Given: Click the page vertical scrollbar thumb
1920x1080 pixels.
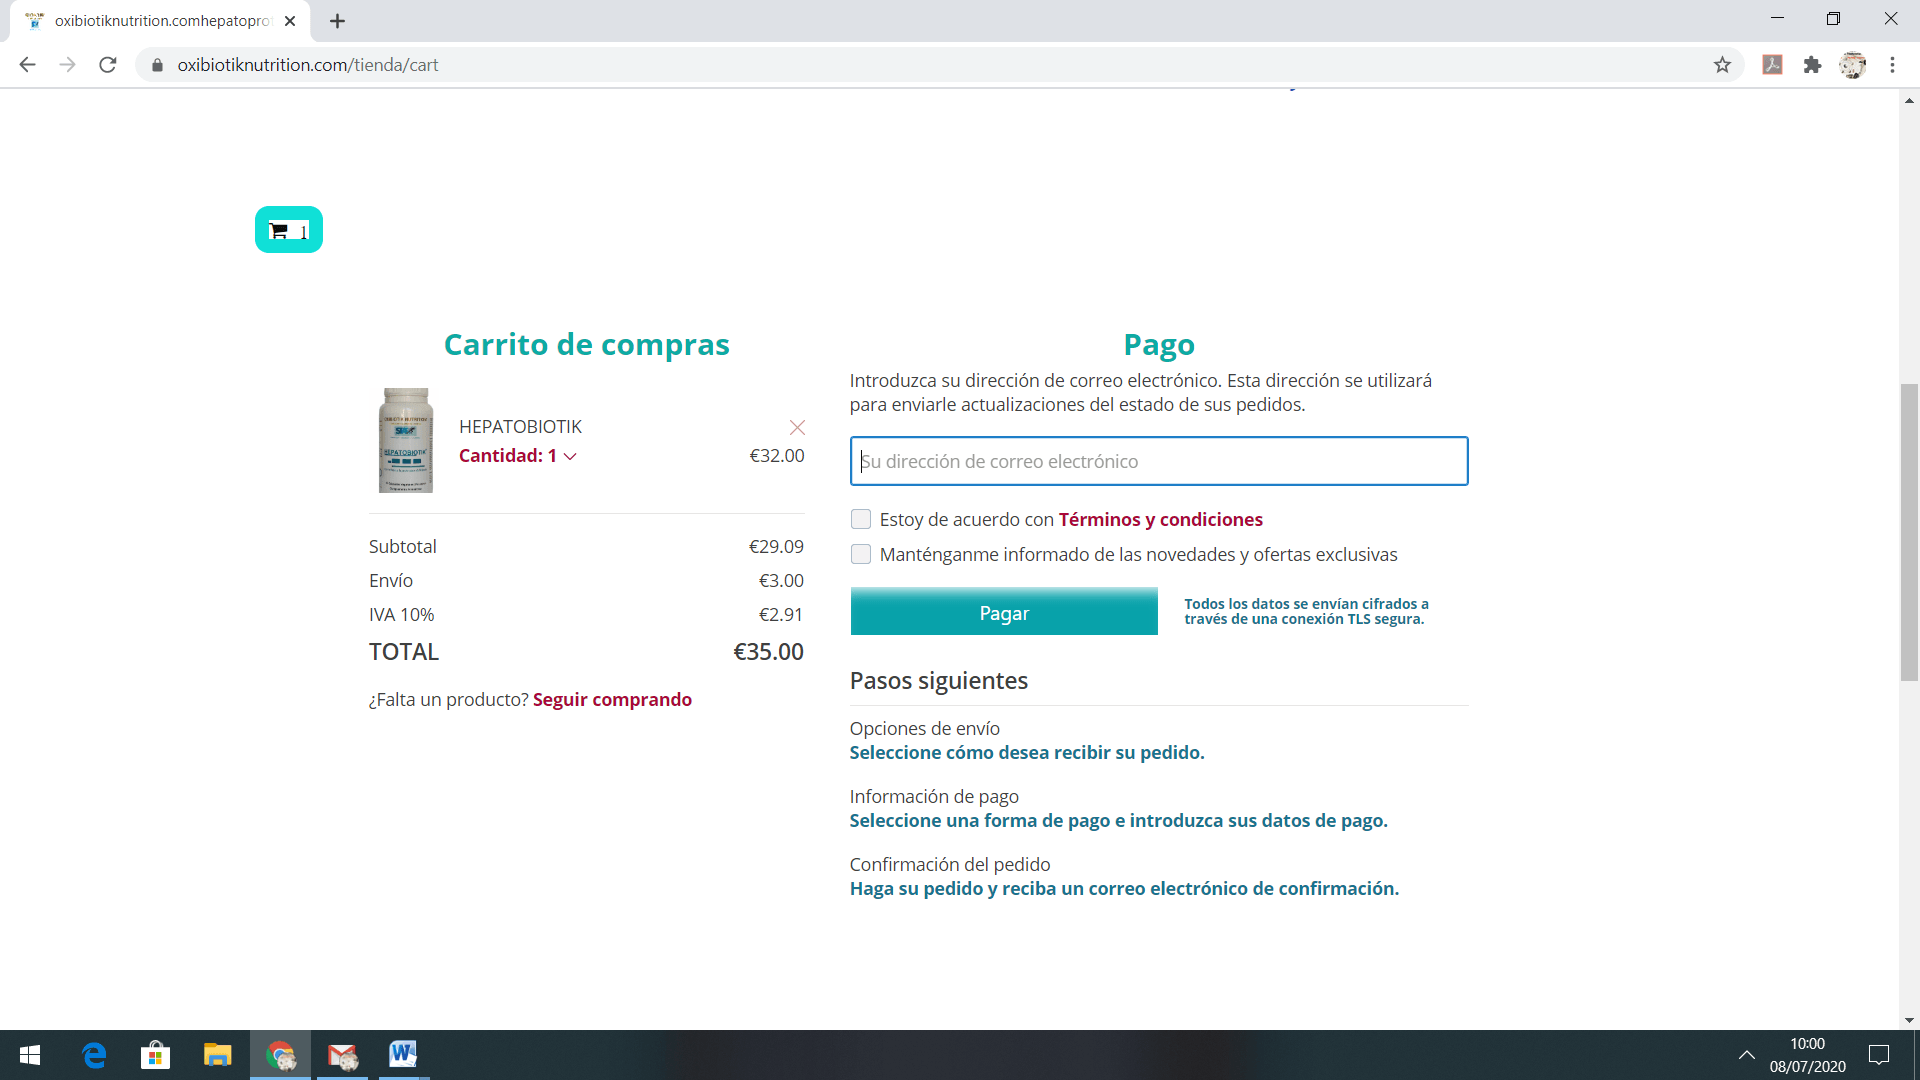Looking at the screenshot, I should (x=1909, y=530).
